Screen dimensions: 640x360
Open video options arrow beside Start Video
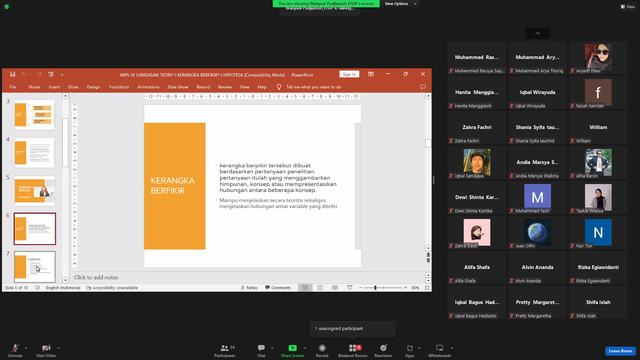pos(58,348)
